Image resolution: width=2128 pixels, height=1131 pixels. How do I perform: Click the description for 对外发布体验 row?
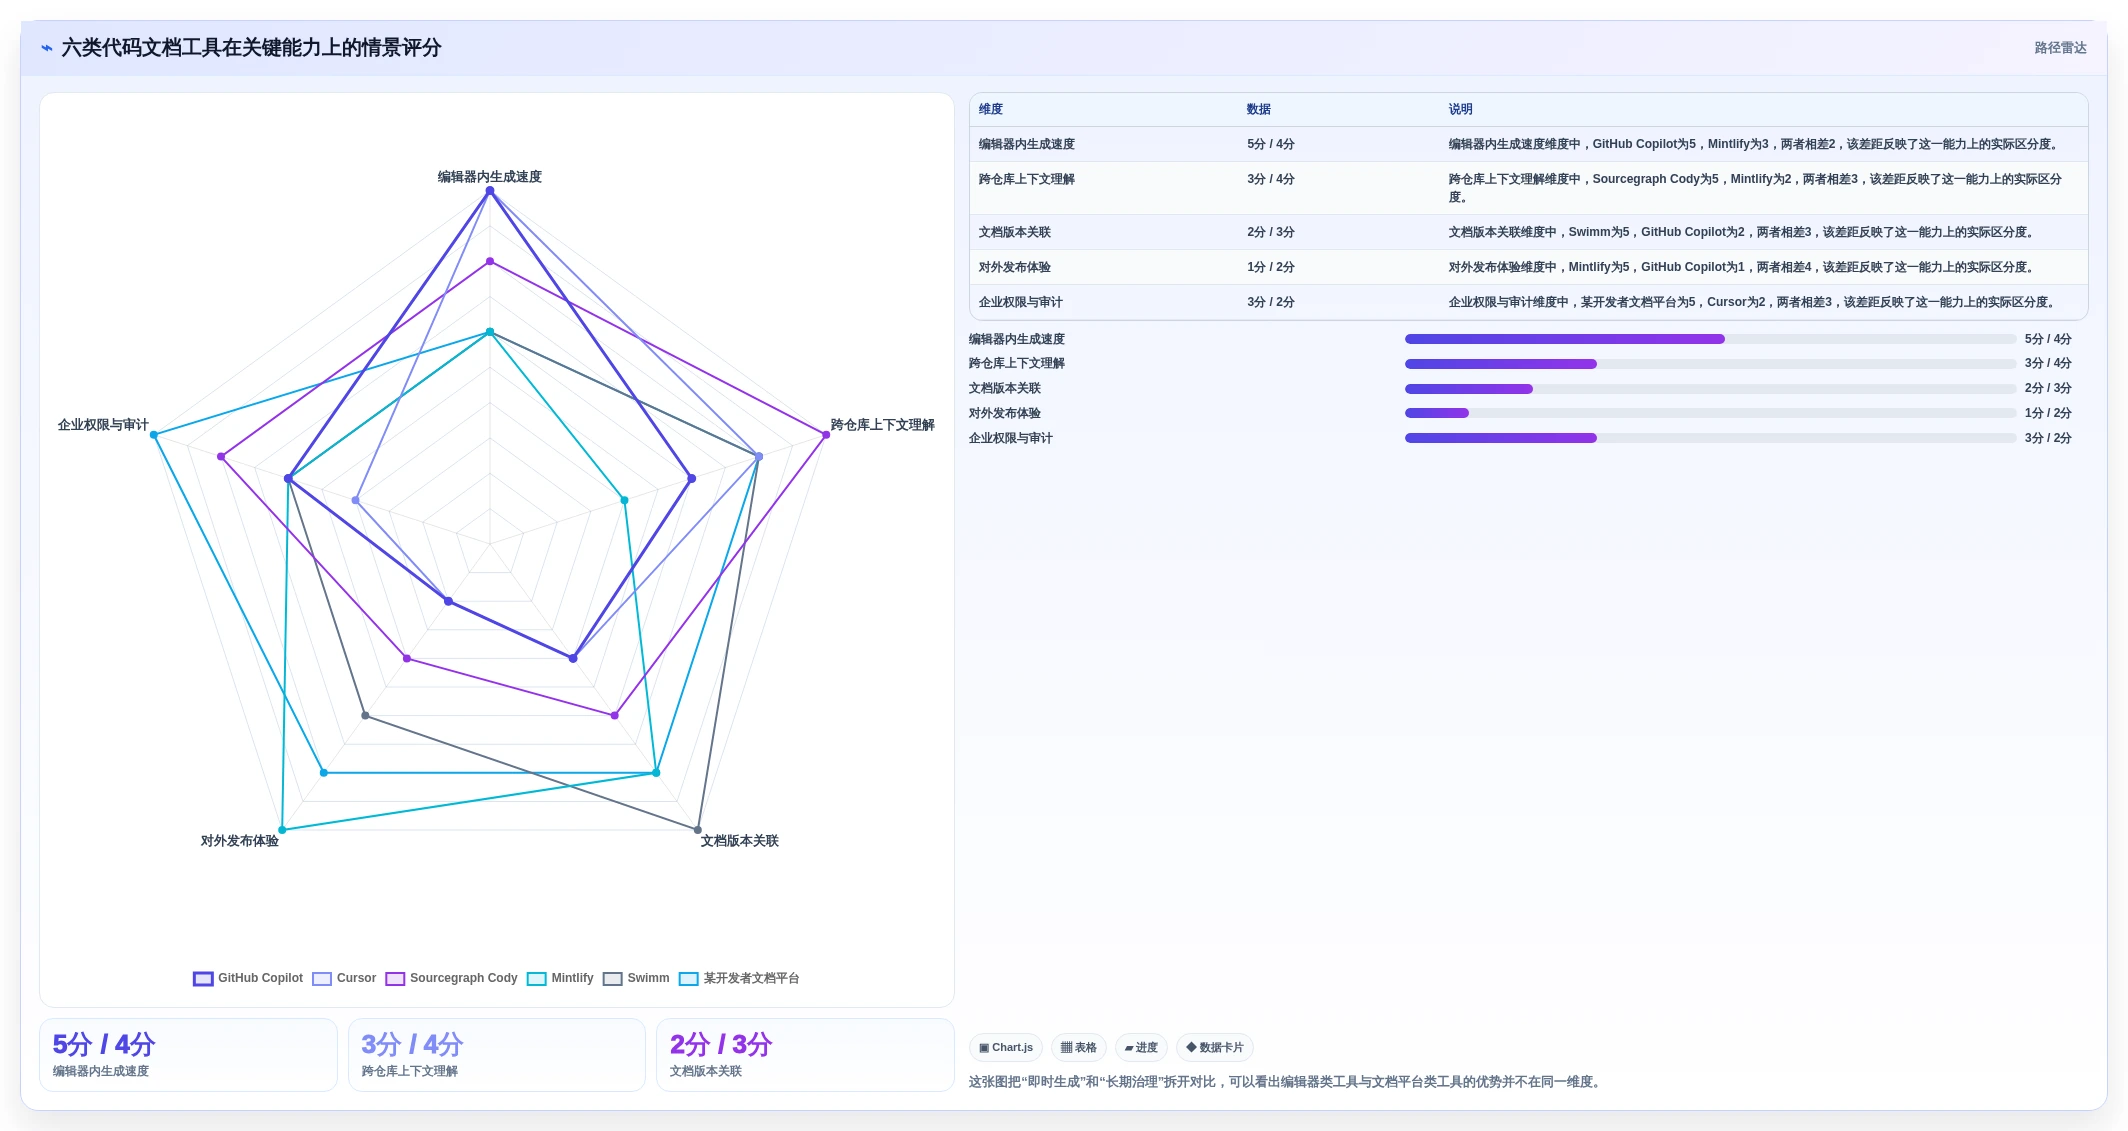[x=1744, y=267]
